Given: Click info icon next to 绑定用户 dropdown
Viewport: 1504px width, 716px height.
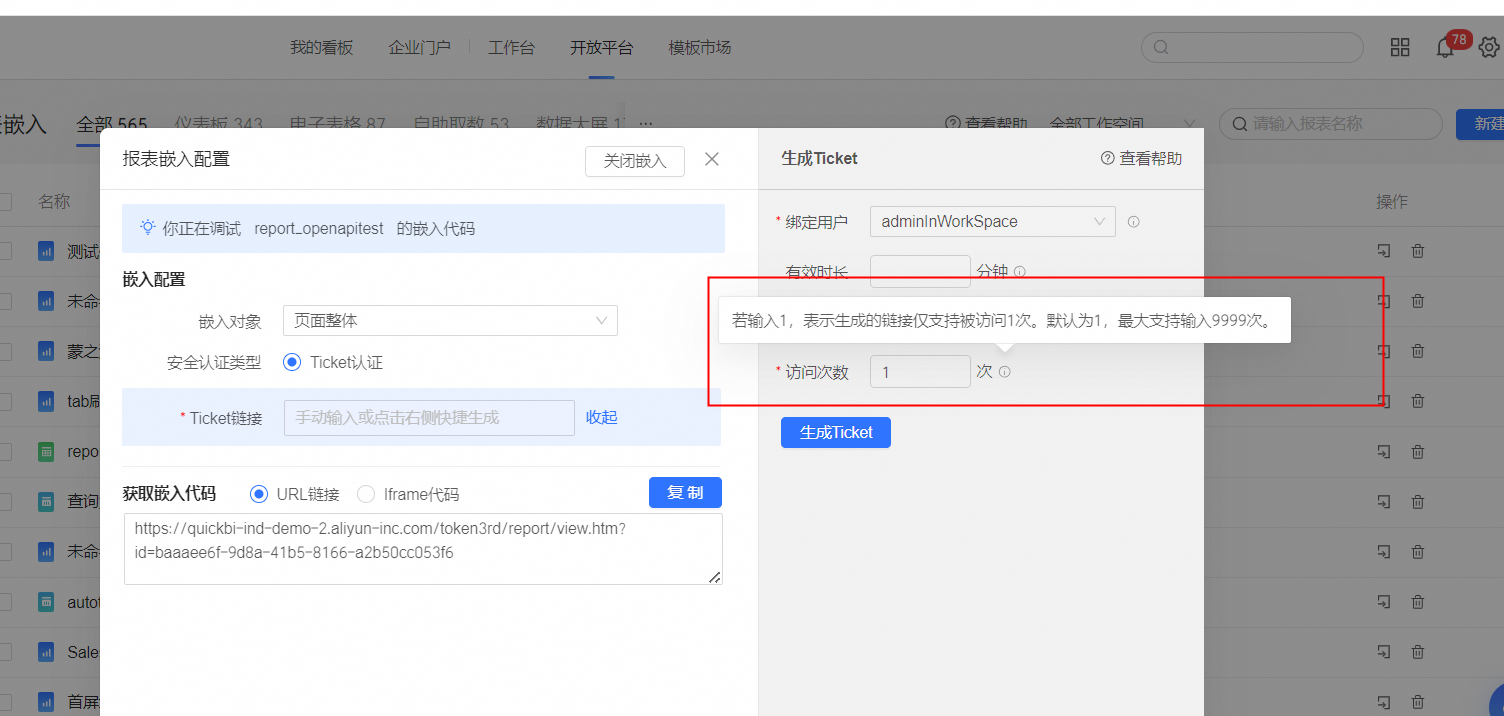Looking at the screenshot, I should coord(1133,222).
